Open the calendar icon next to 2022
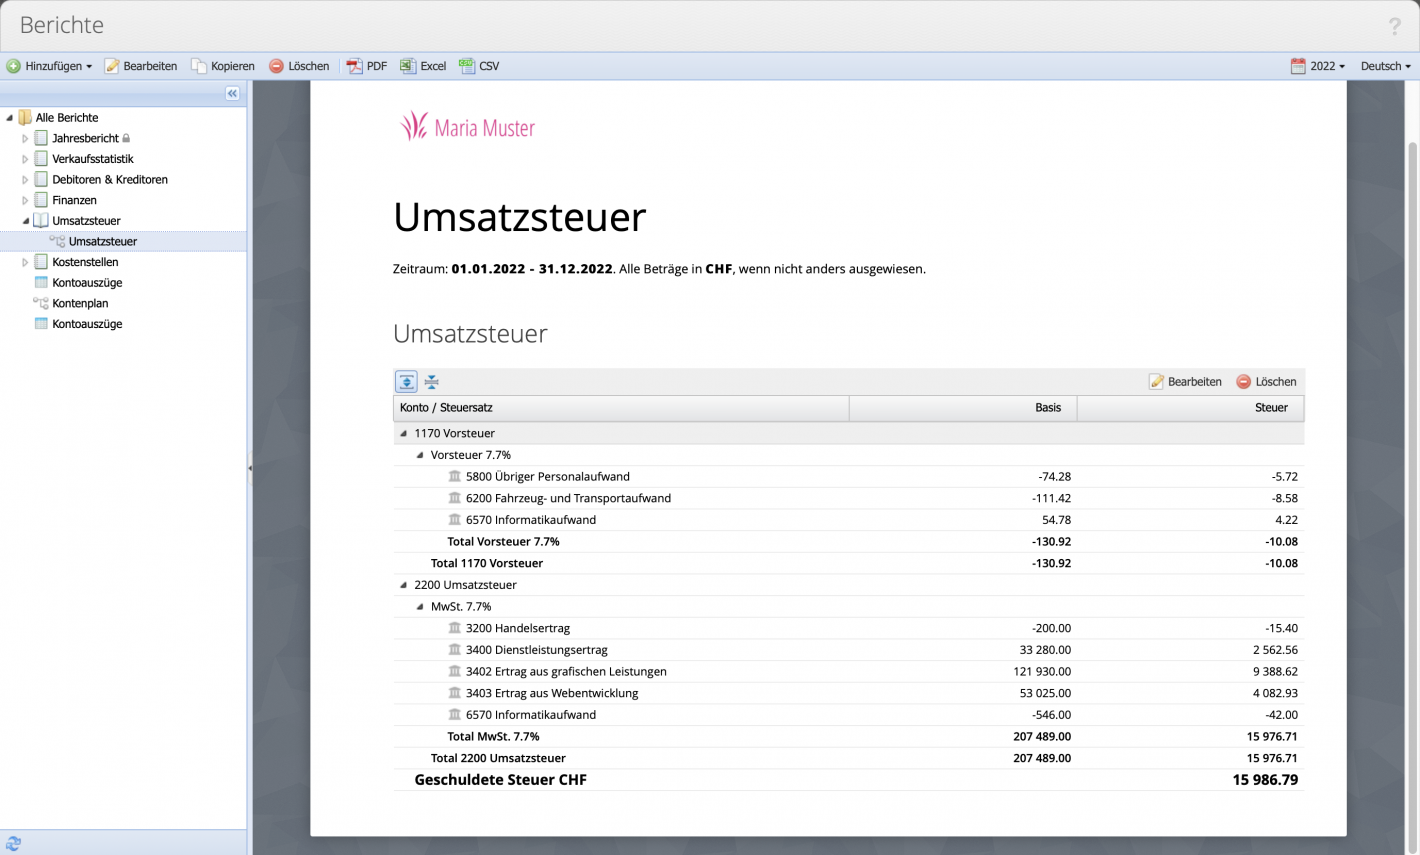Screen dimensions: 1420x855 click(1296, 66)
